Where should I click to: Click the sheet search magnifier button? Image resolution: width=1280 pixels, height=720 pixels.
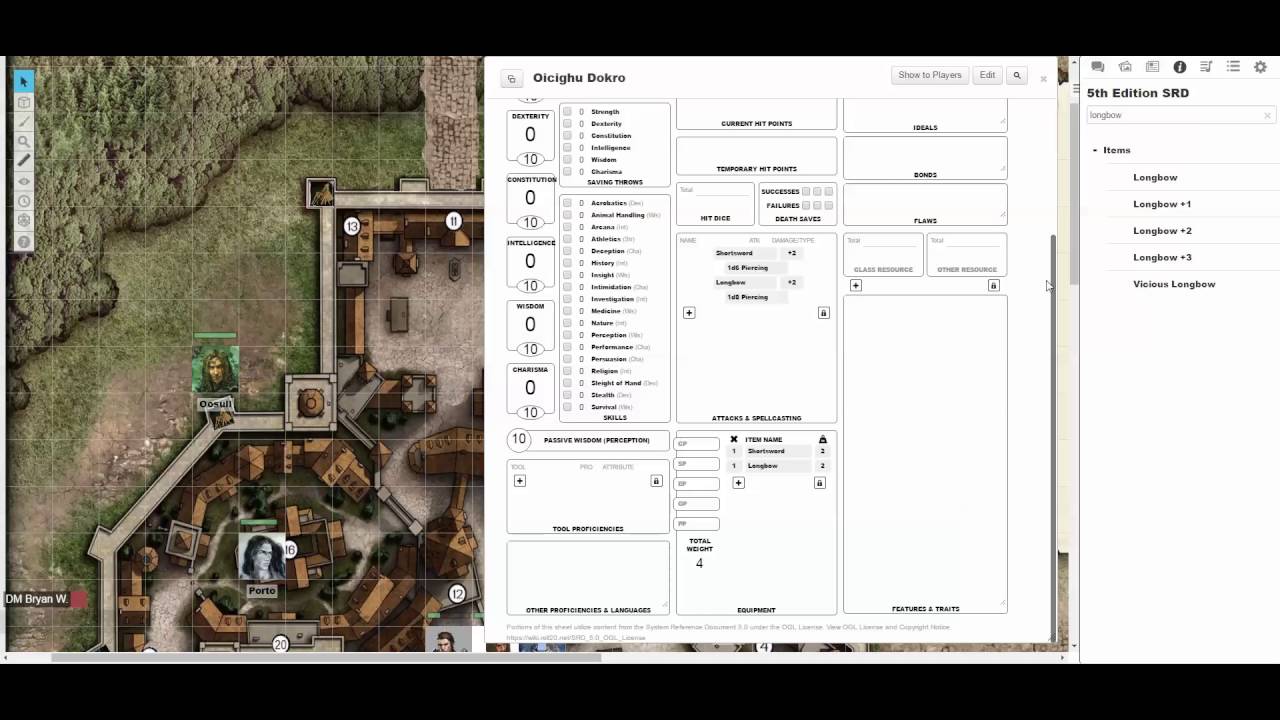tap(1017, 75)
